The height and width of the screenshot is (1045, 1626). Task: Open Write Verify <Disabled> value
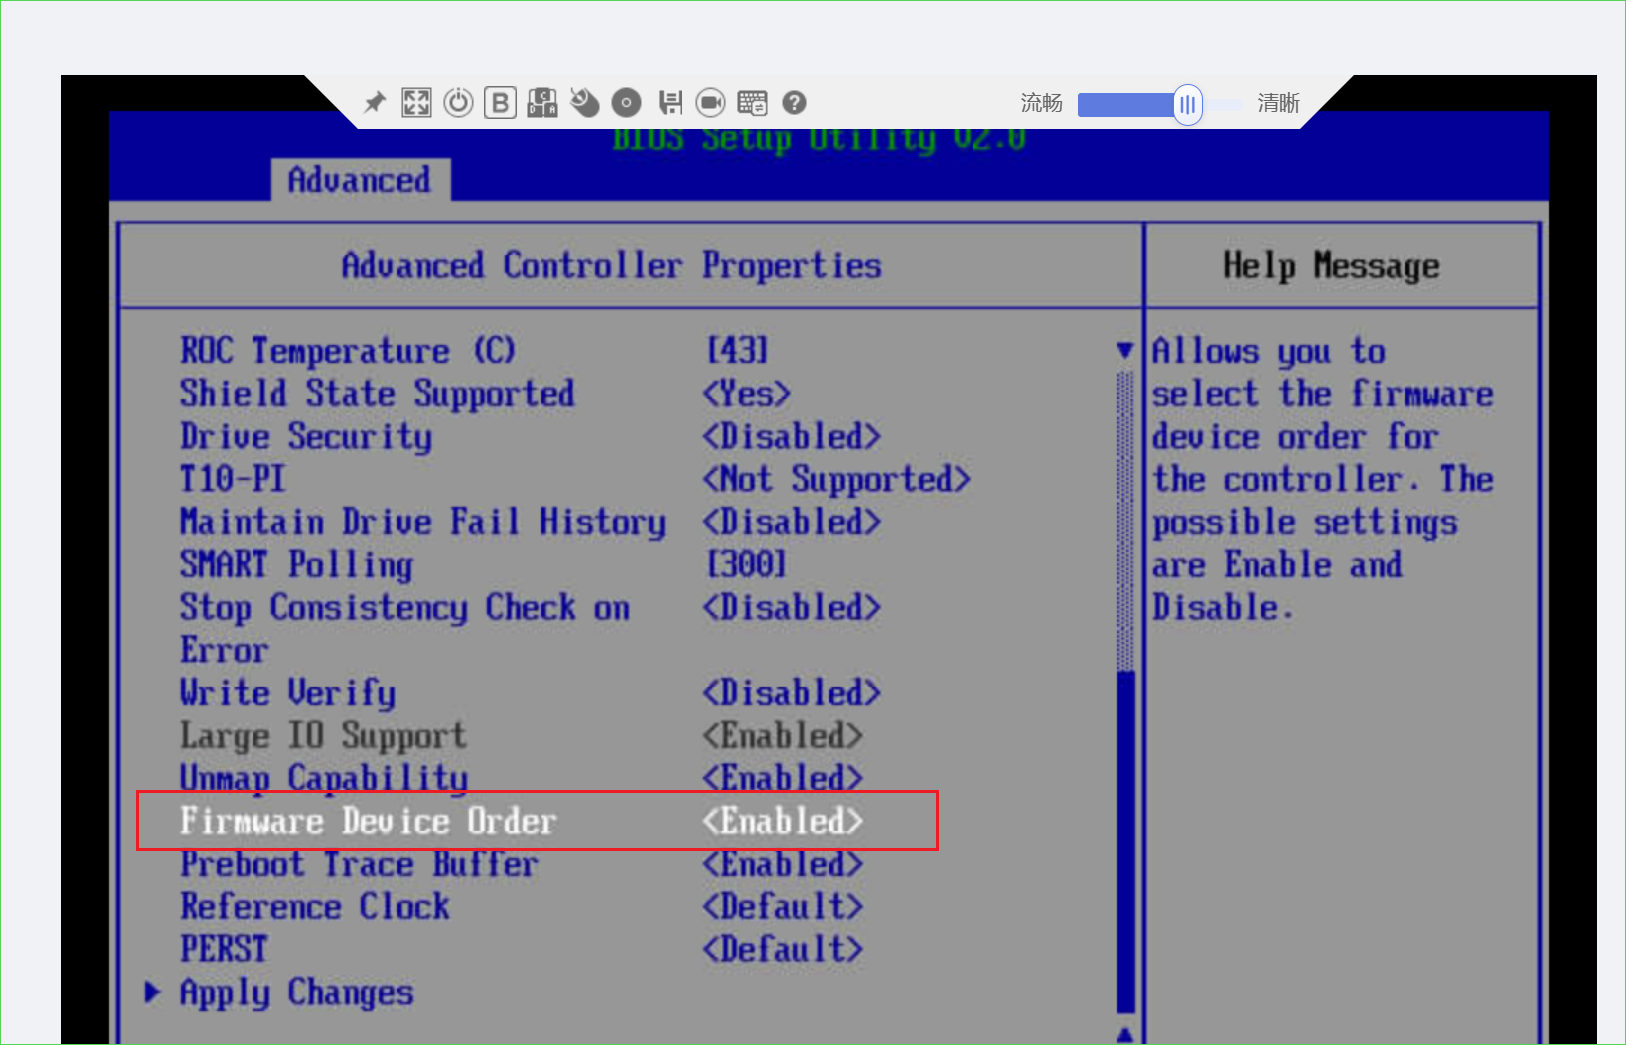click(792, 693)
